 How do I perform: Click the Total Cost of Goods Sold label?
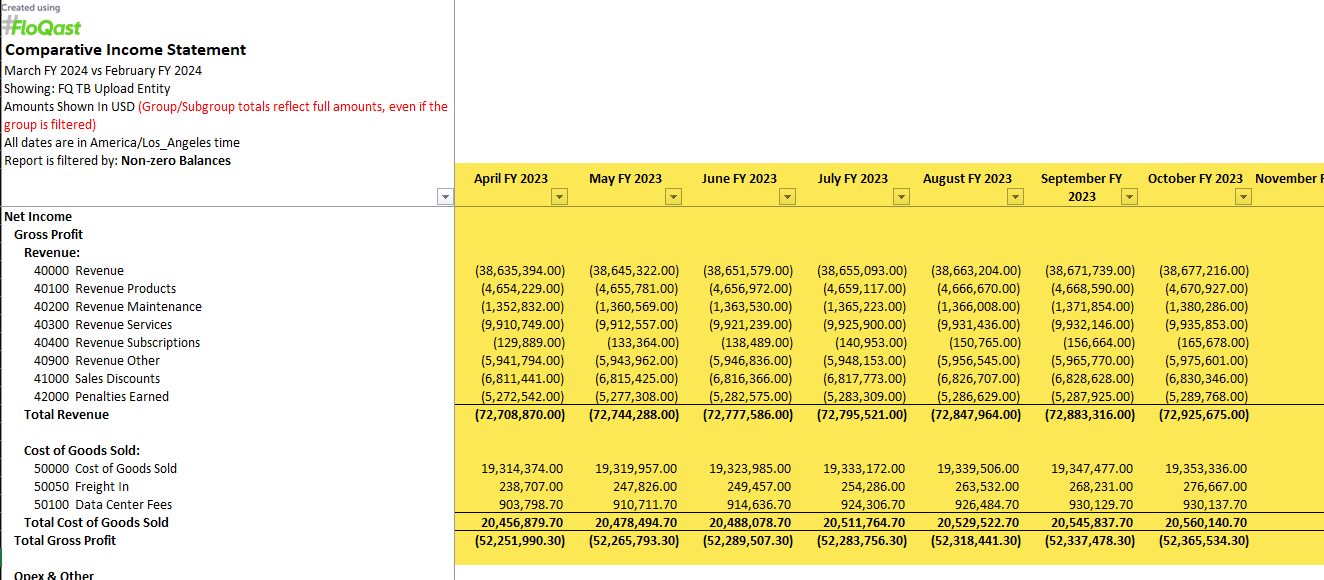coord(96,523)
